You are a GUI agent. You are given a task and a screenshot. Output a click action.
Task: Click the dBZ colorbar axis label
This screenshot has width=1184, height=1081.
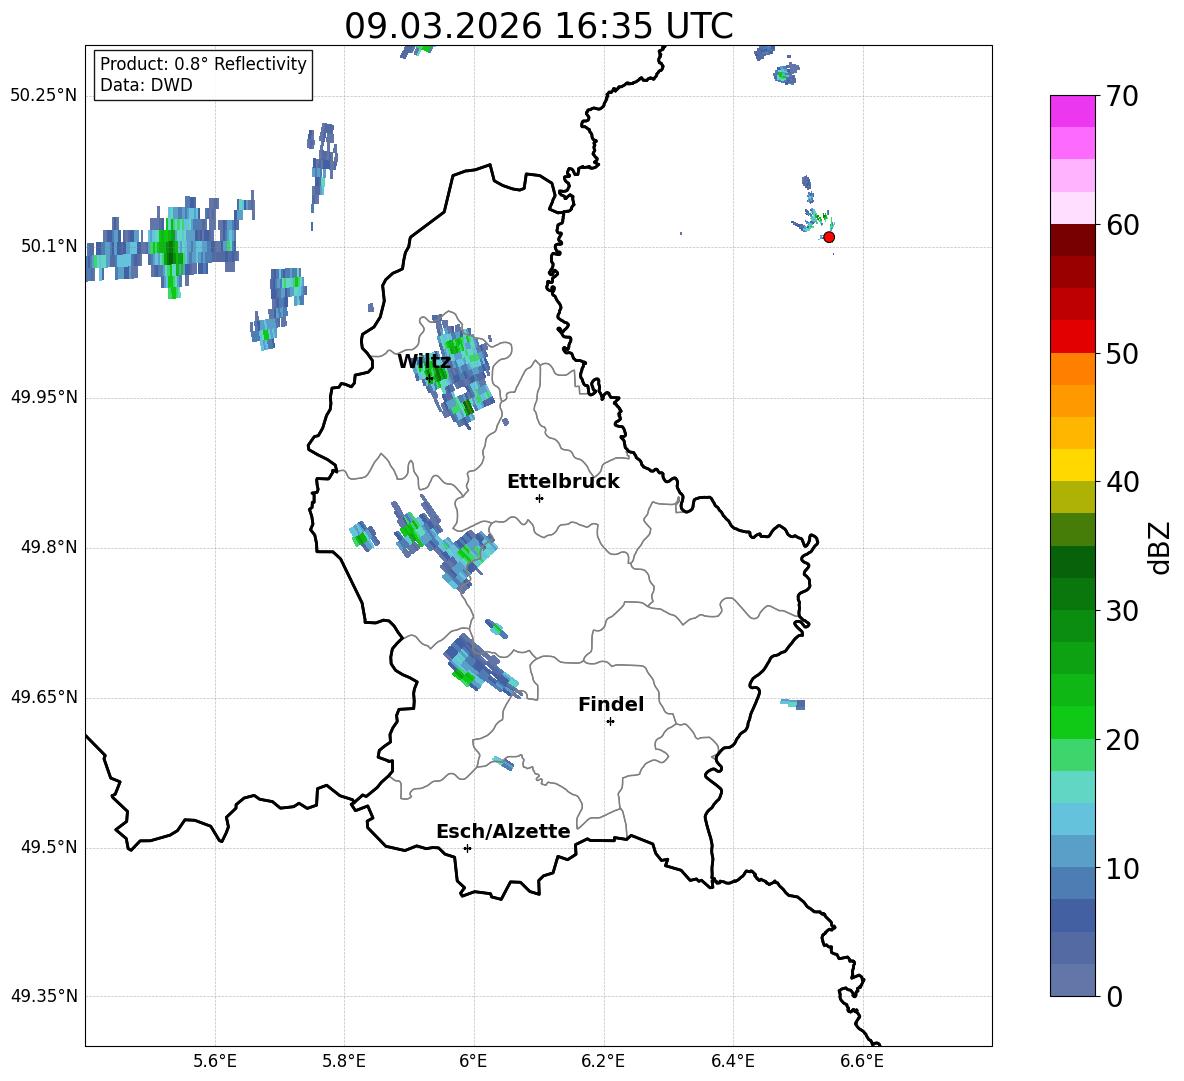tap(1160, 547)
